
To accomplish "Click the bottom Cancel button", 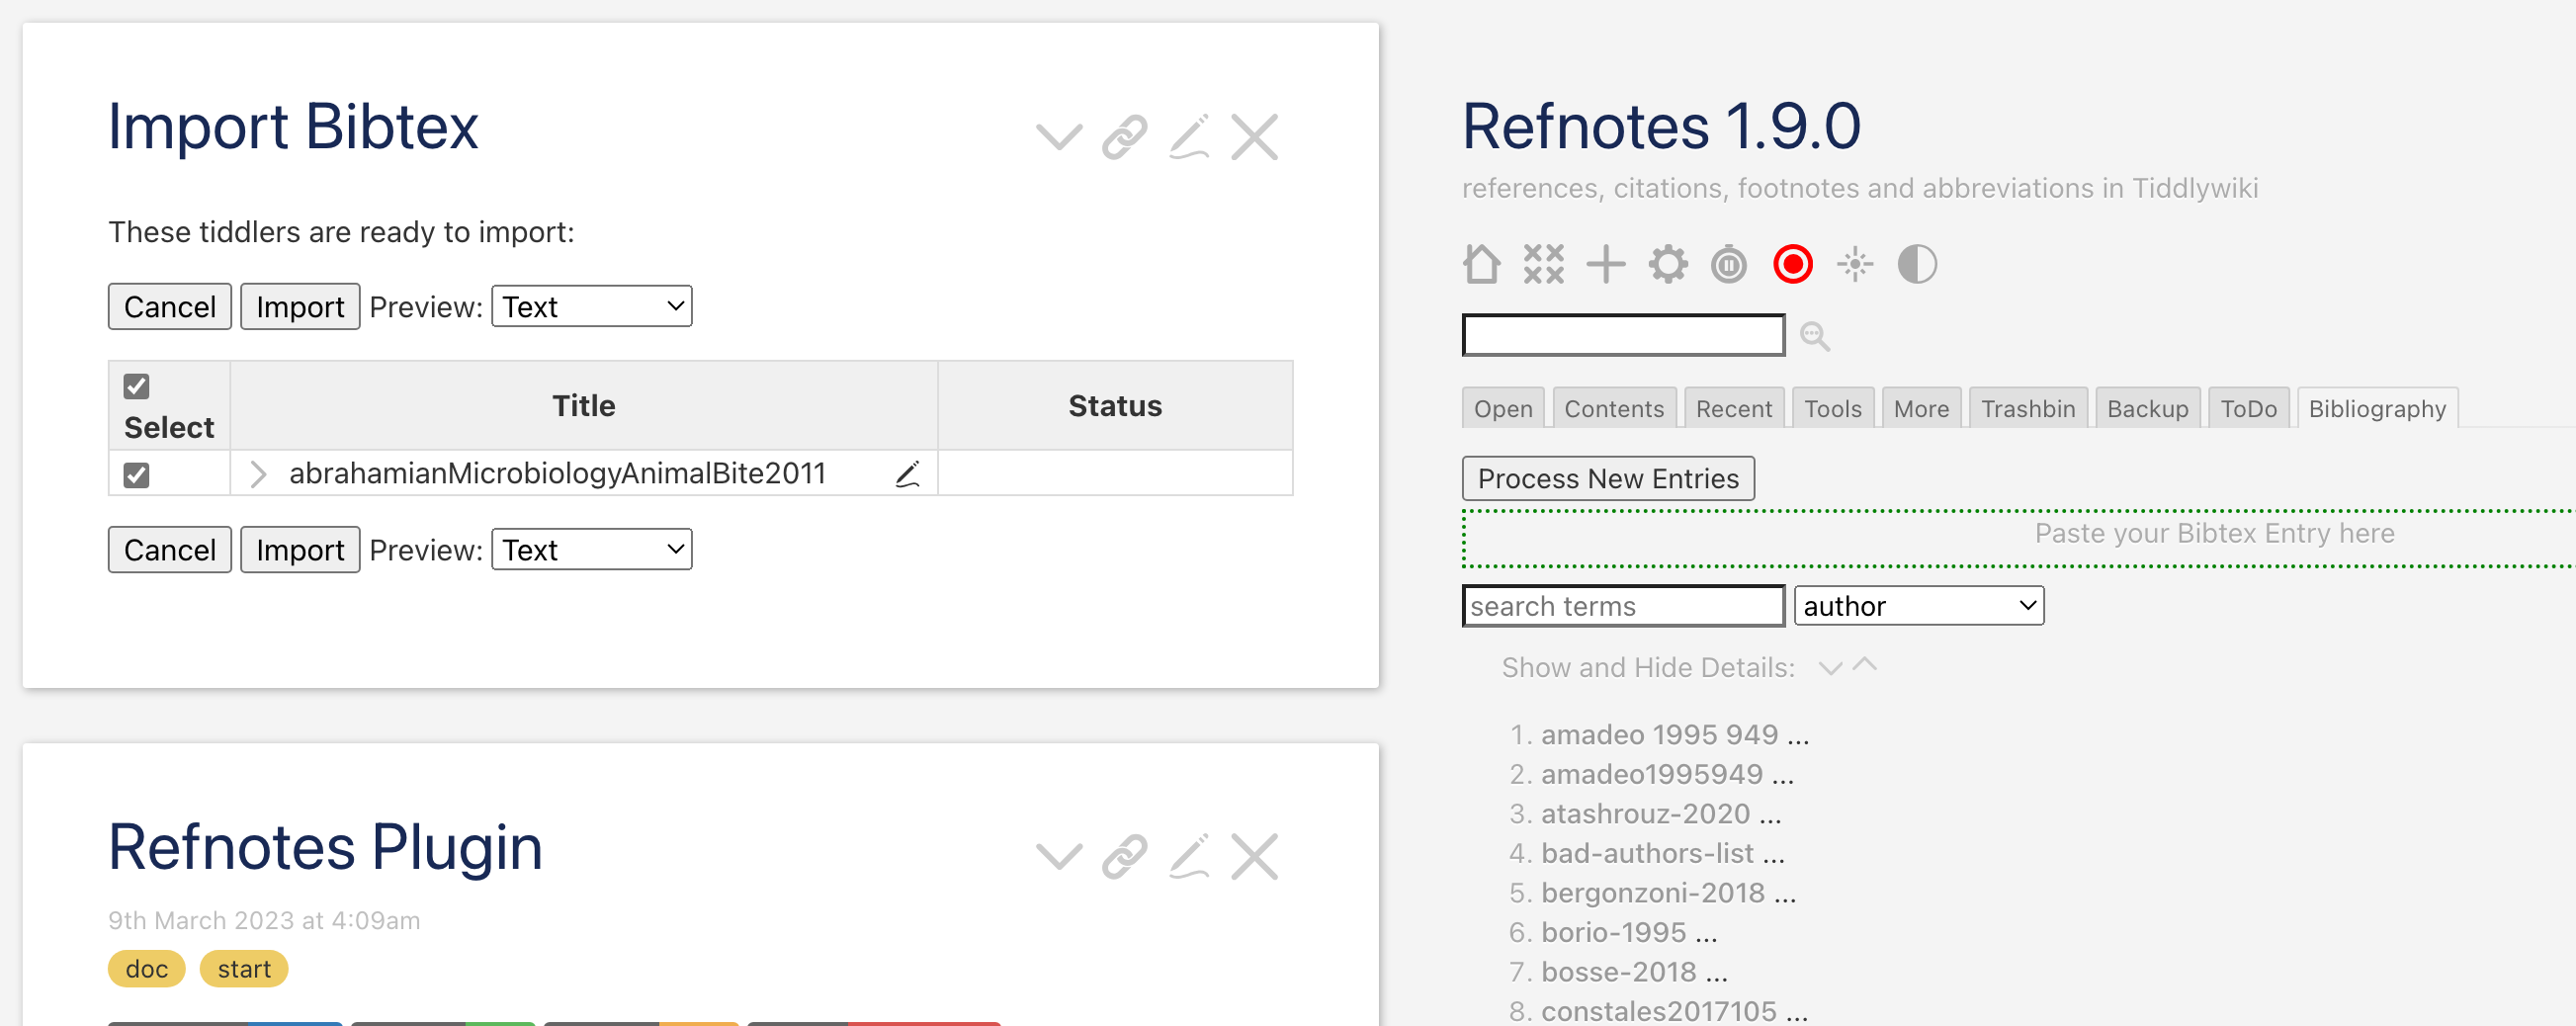I will click(x=170, y=549).
